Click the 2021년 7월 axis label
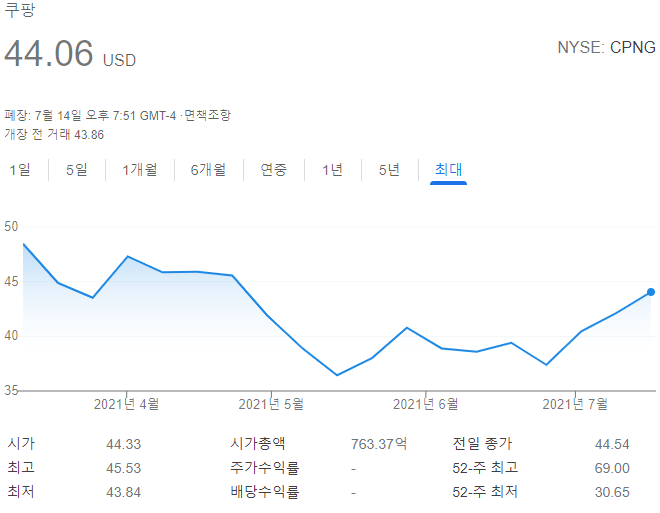 (x=575, y=404)
